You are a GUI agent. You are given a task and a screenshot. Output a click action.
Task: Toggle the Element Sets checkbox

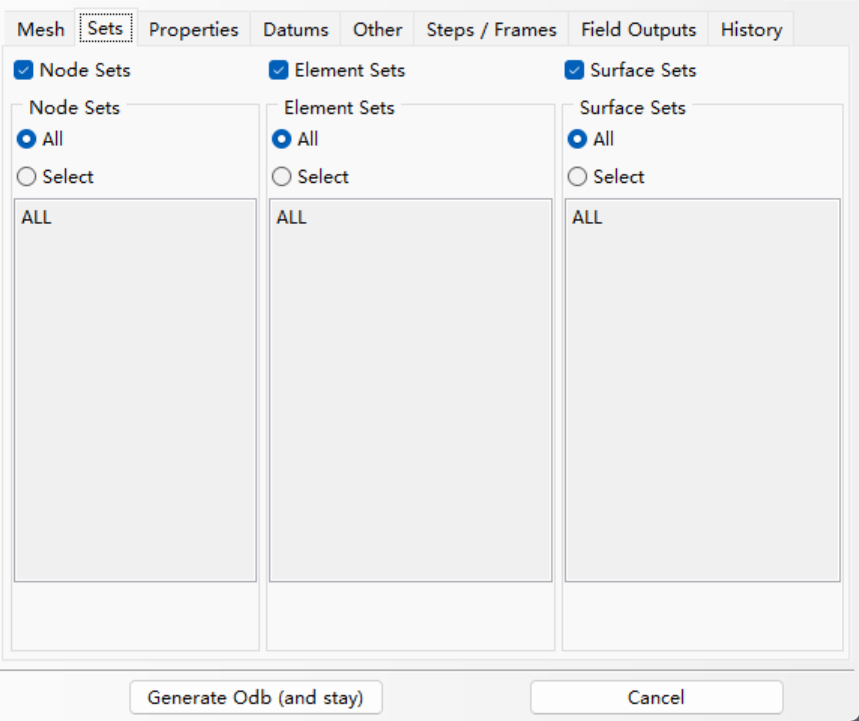pos(279,71)
